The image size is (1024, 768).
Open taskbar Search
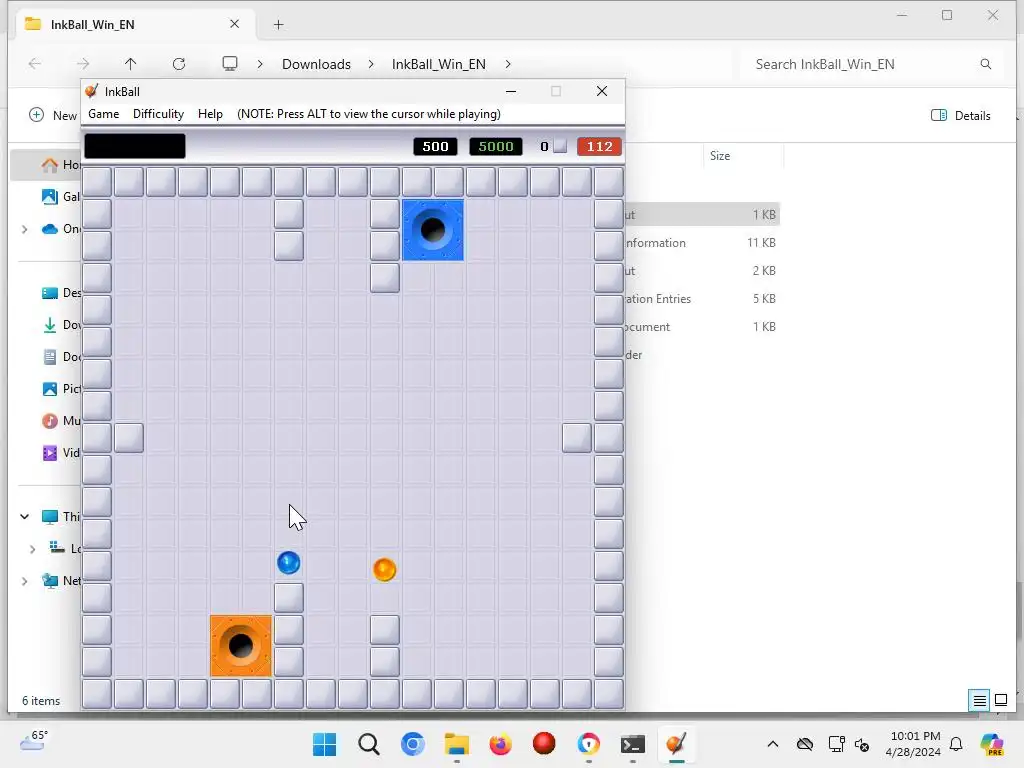pyautogui.click(x=369, y=744)
